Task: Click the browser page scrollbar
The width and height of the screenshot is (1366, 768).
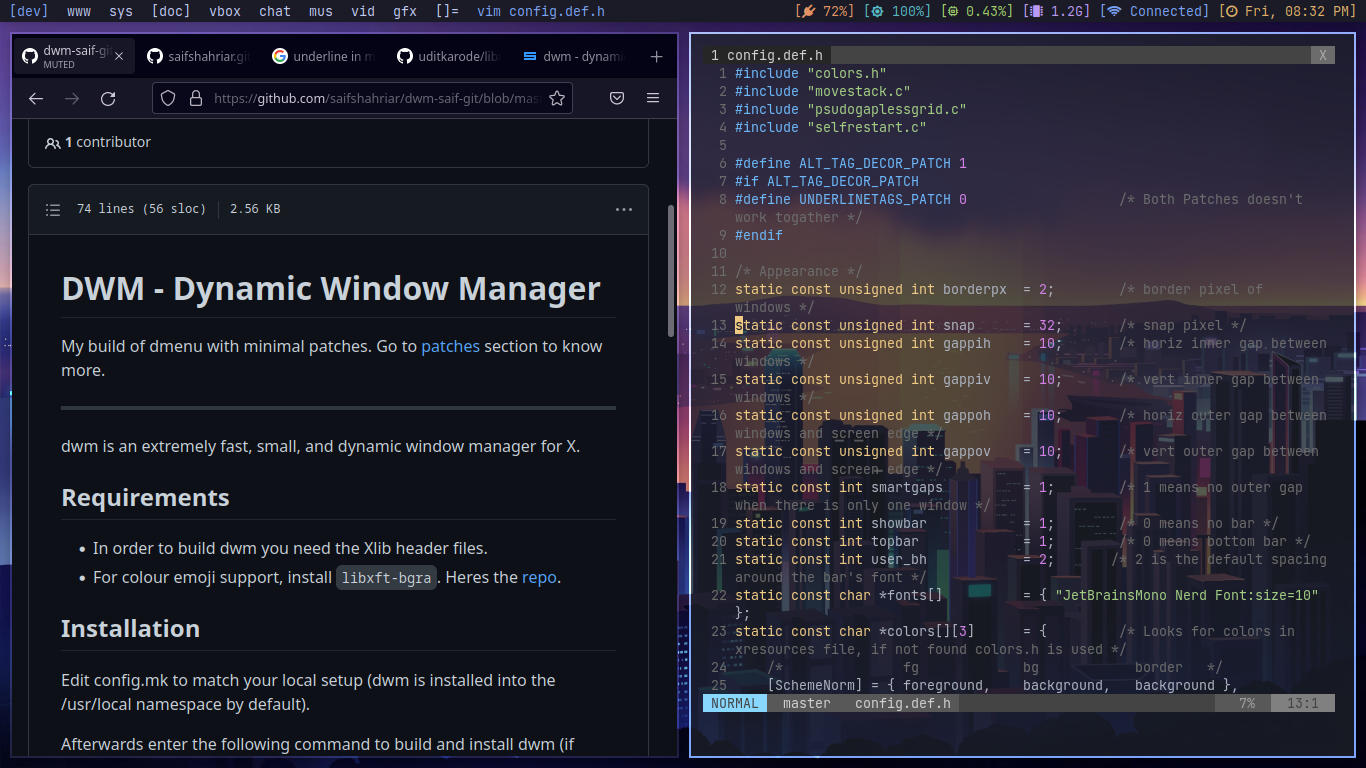Action: pyautogui.click(x=671, y=270)
